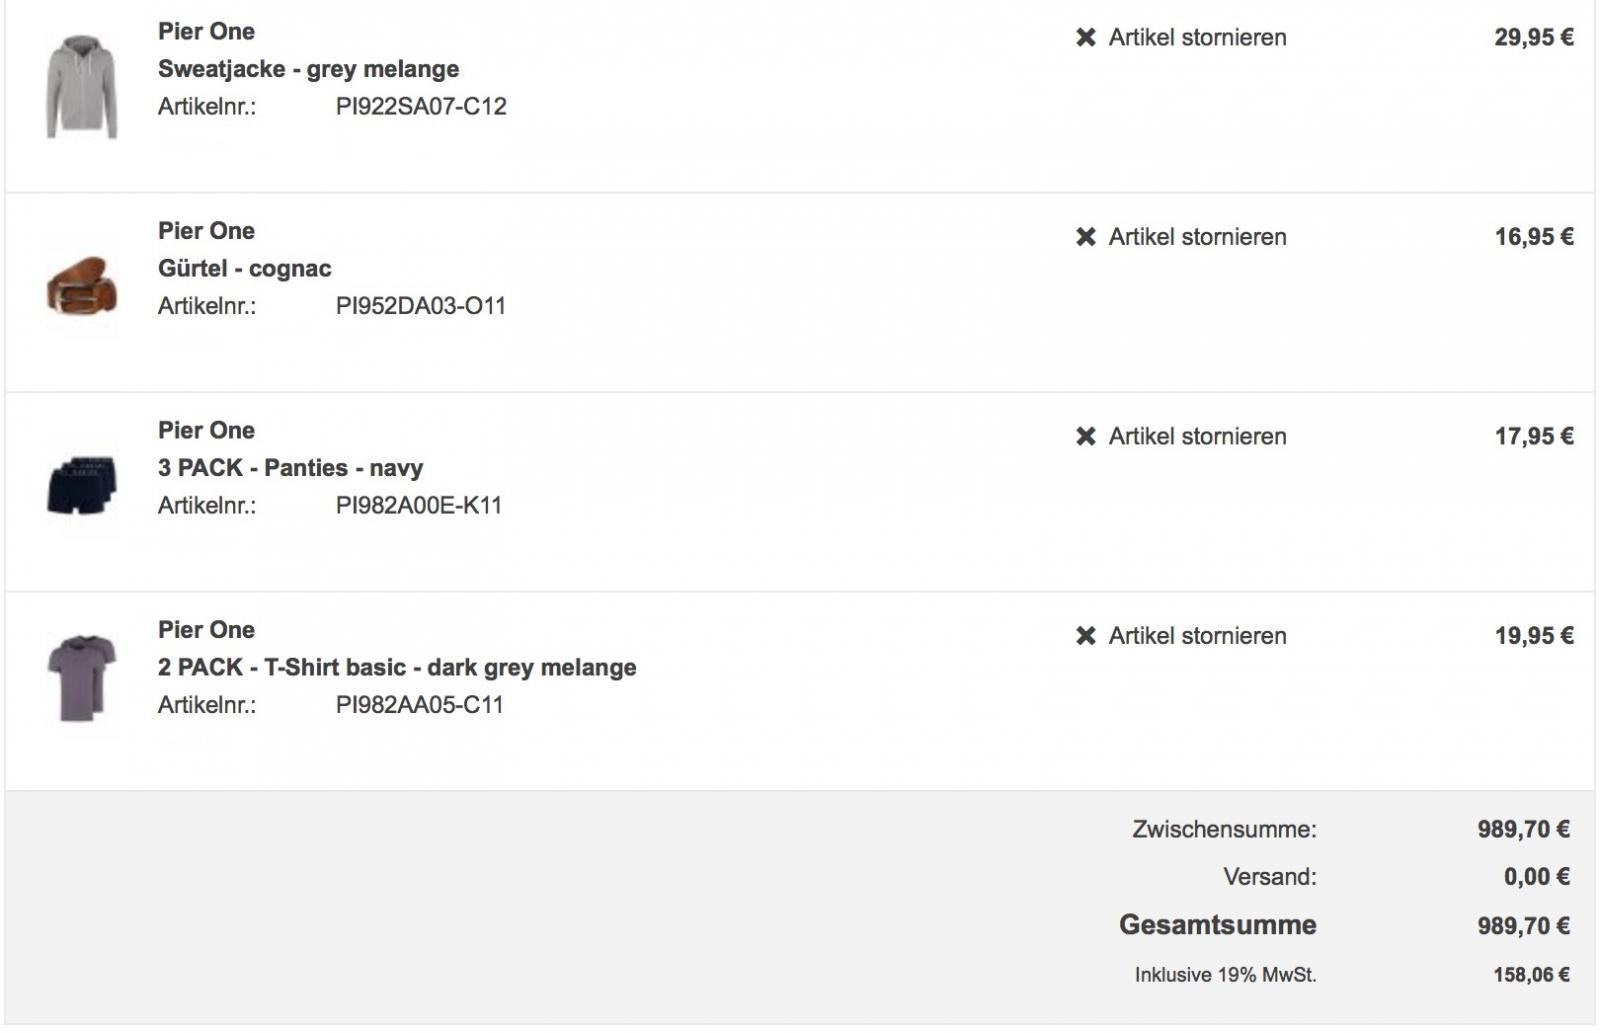This screenshot has width=1600, height=1033.
Task: Click the X icon beside the Sweatjacke cancel link
Action: (1085, 38)
